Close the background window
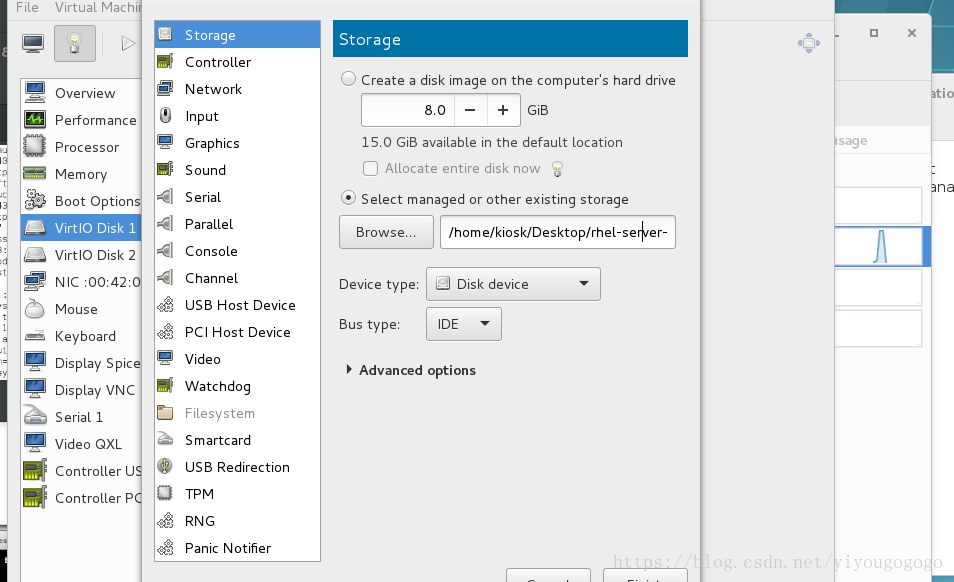The image size is (954, 582). click(x=911, y=33)
